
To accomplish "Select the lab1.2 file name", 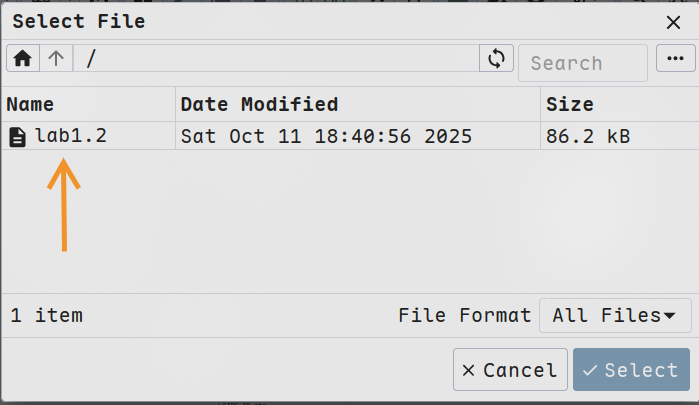I will coord(71,136).
